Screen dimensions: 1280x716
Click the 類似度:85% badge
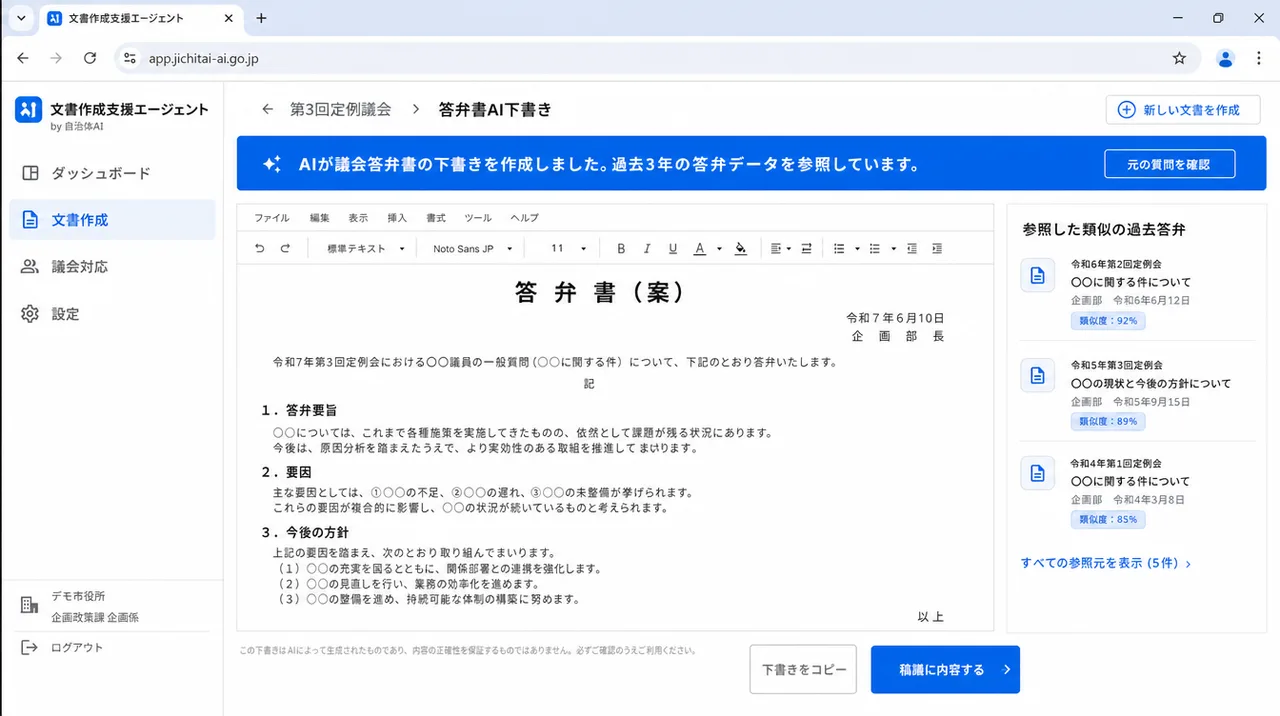coord(1108,519)
